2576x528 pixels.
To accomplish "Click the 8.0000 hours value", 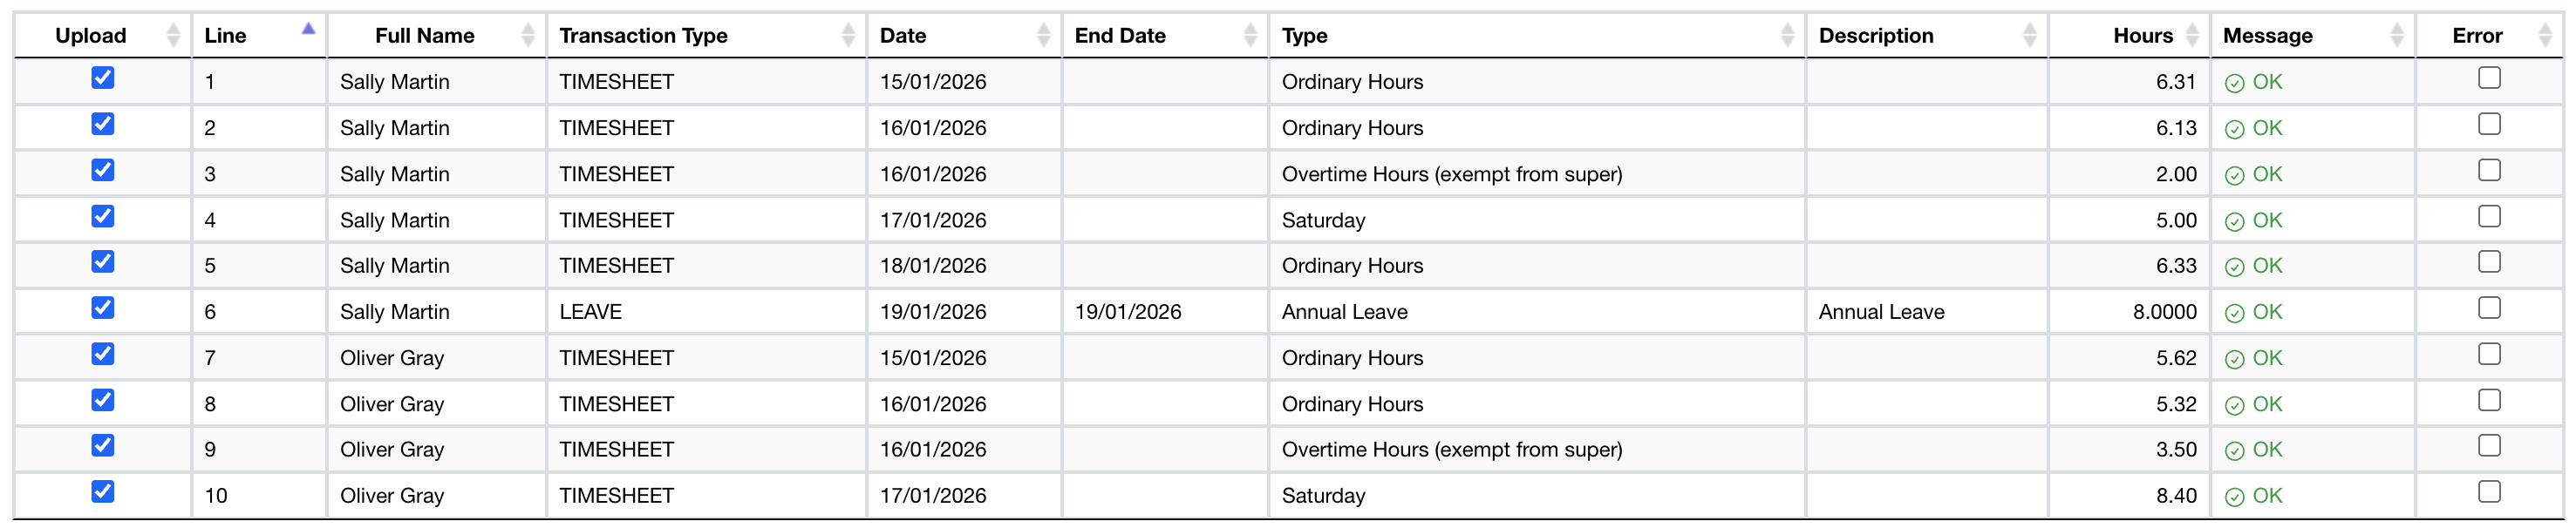I will pyautogui.click(x=2164, y=312).
